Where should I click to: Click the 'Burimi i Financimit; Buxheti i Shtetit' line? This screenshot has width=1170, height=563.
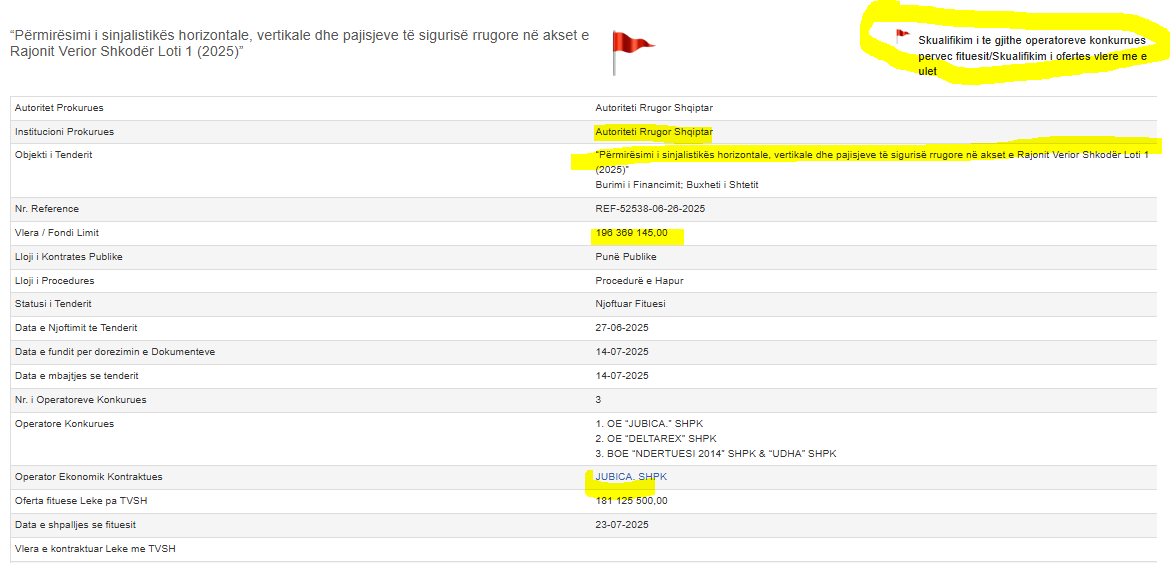point(677,185)
